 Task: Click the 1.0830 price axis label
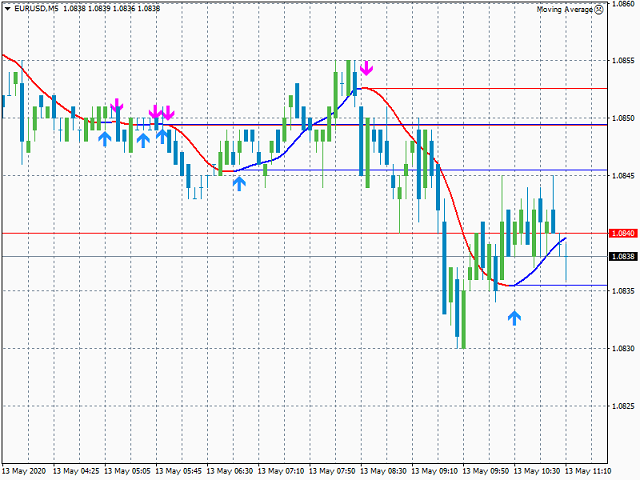coord(623,349)
